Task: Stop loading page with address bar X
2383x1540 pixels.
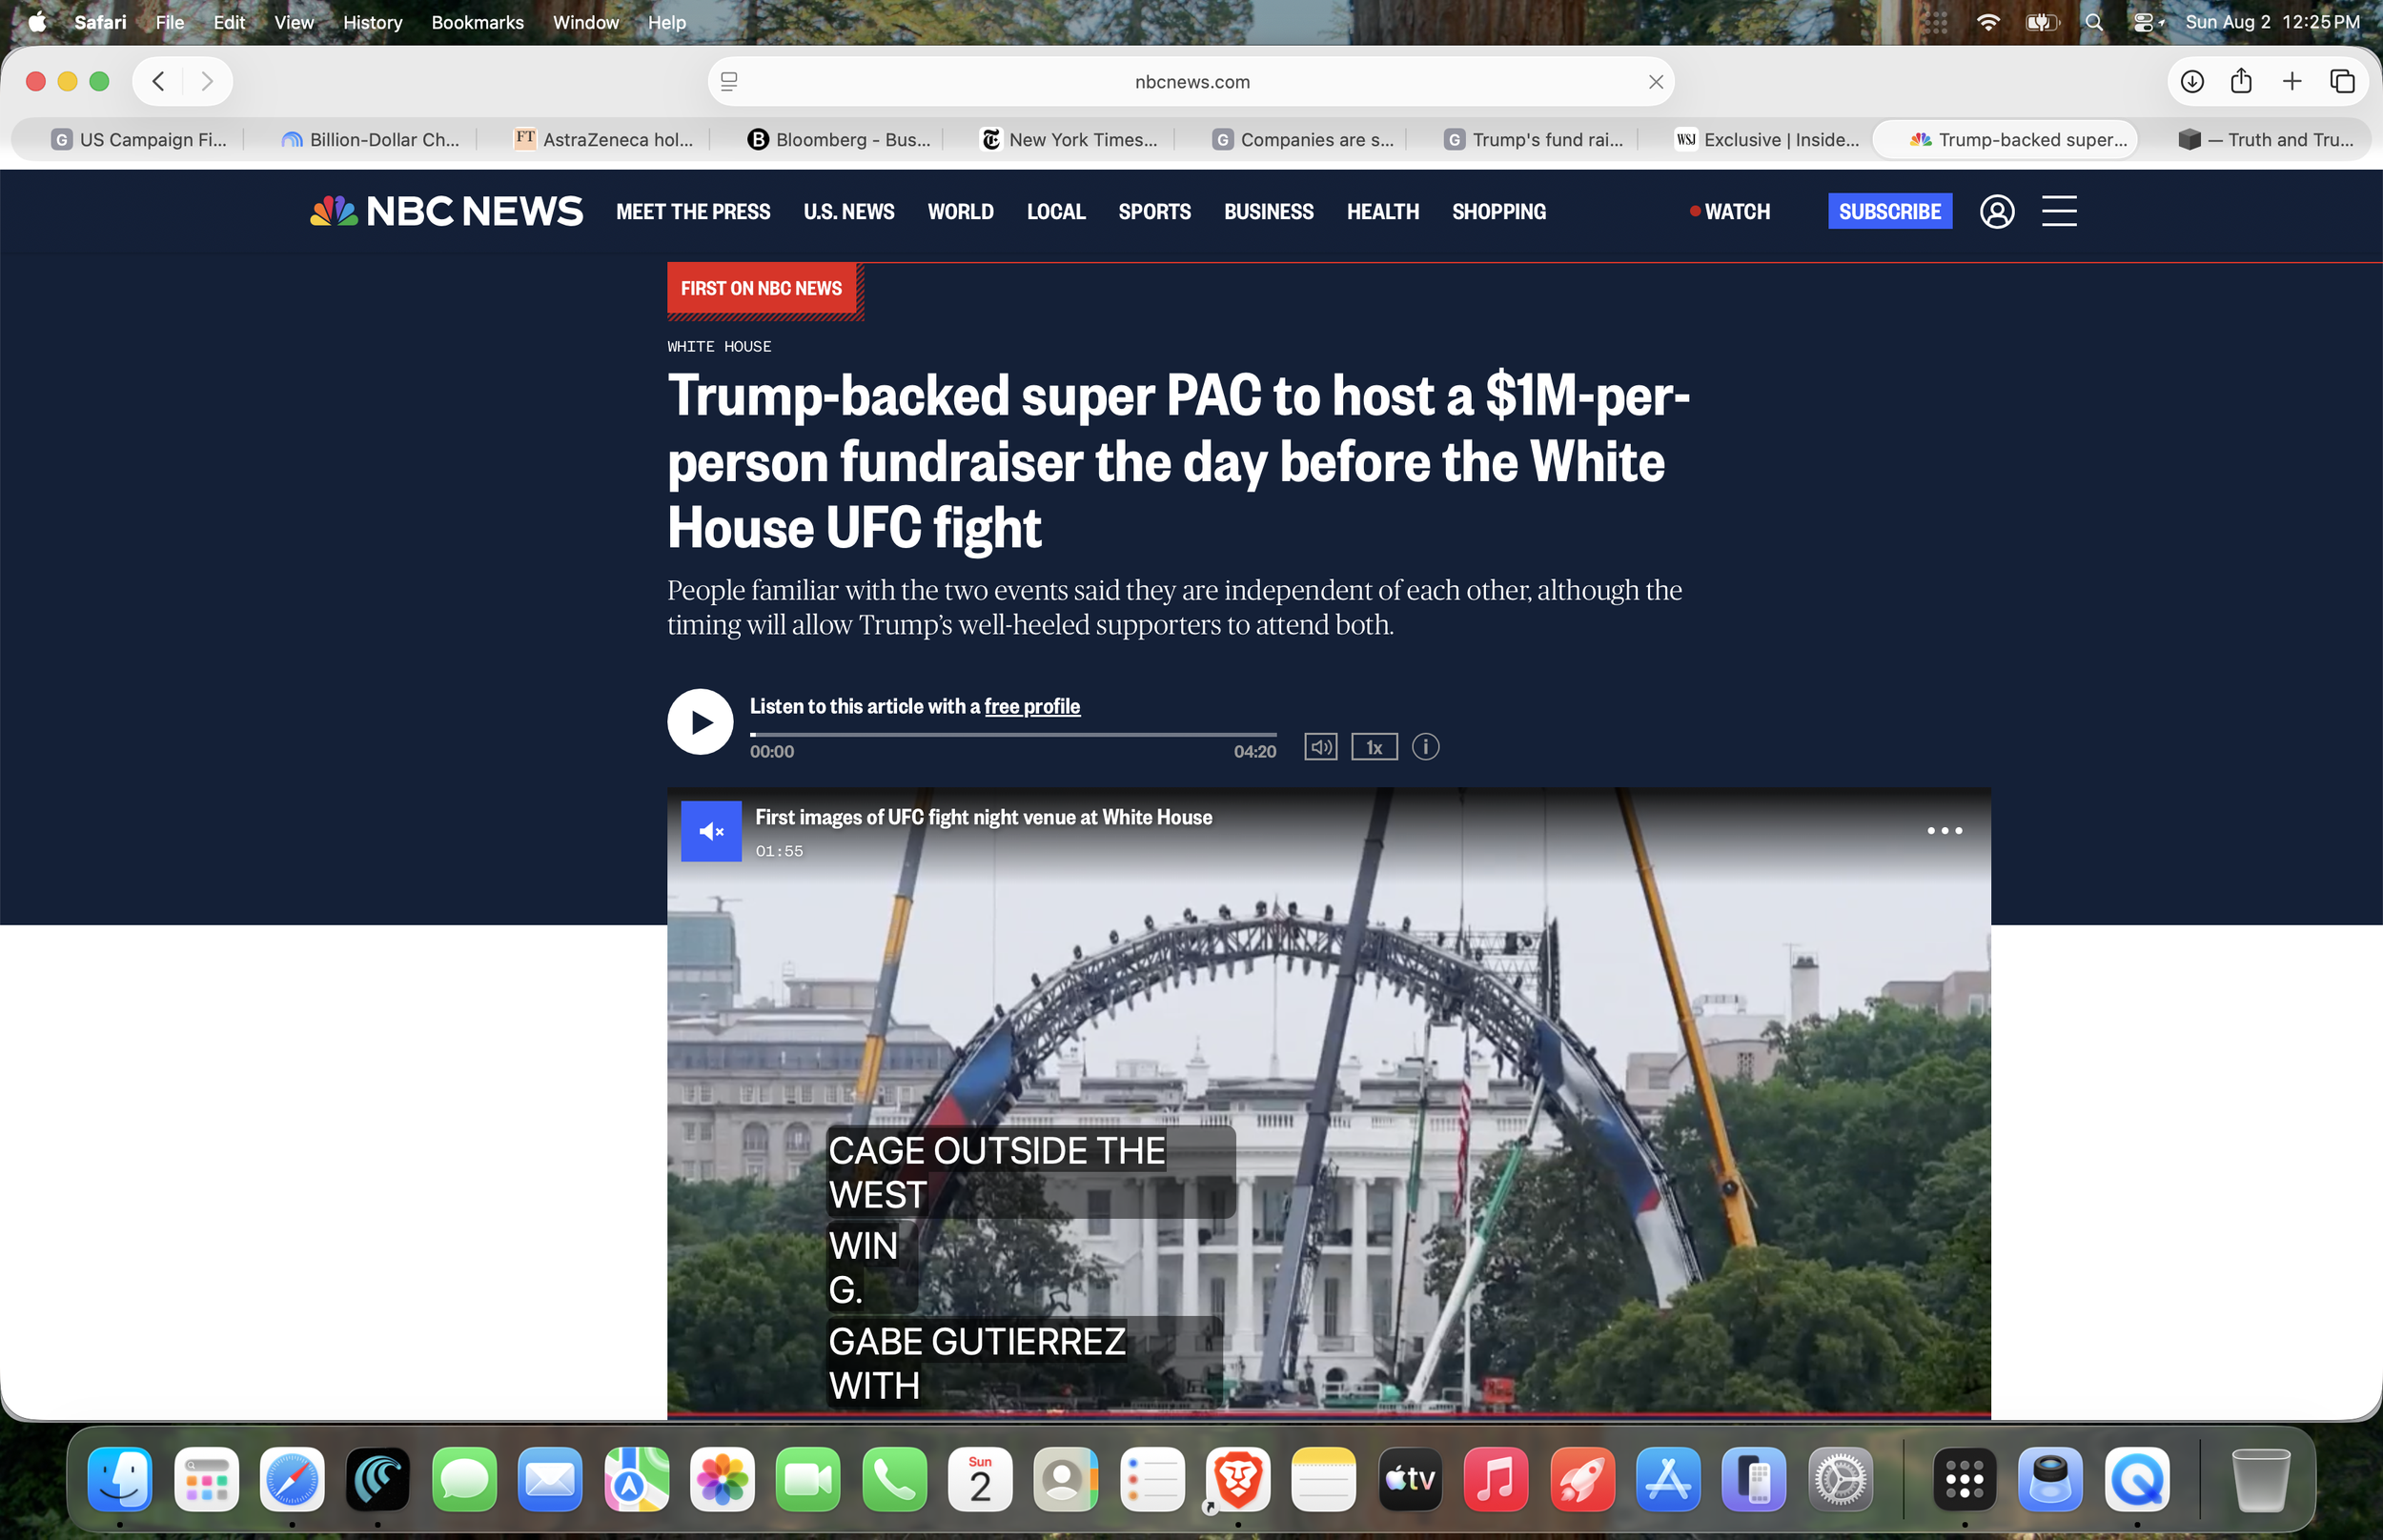Action: tap(1656, 82)
